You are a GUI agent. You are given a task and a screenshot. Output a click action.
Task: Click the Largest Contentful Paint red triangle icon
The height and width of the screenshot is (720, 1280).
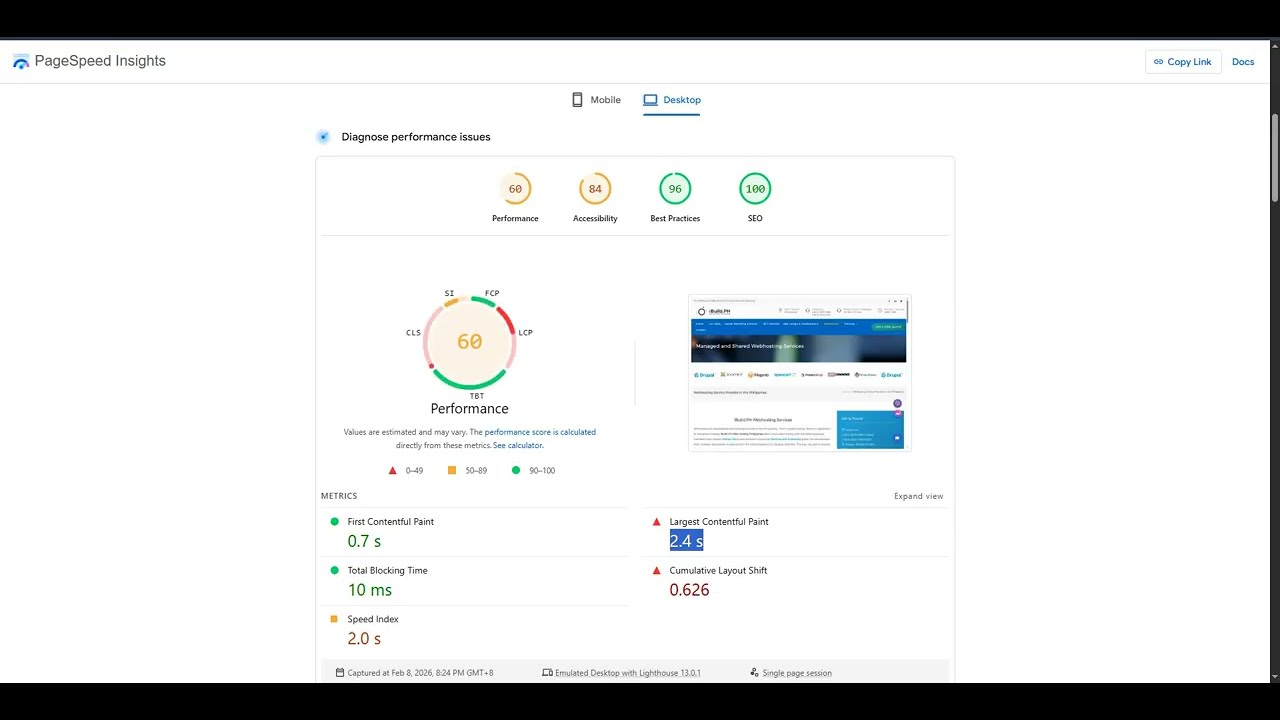pyautogui.click(x=657, y=521)
